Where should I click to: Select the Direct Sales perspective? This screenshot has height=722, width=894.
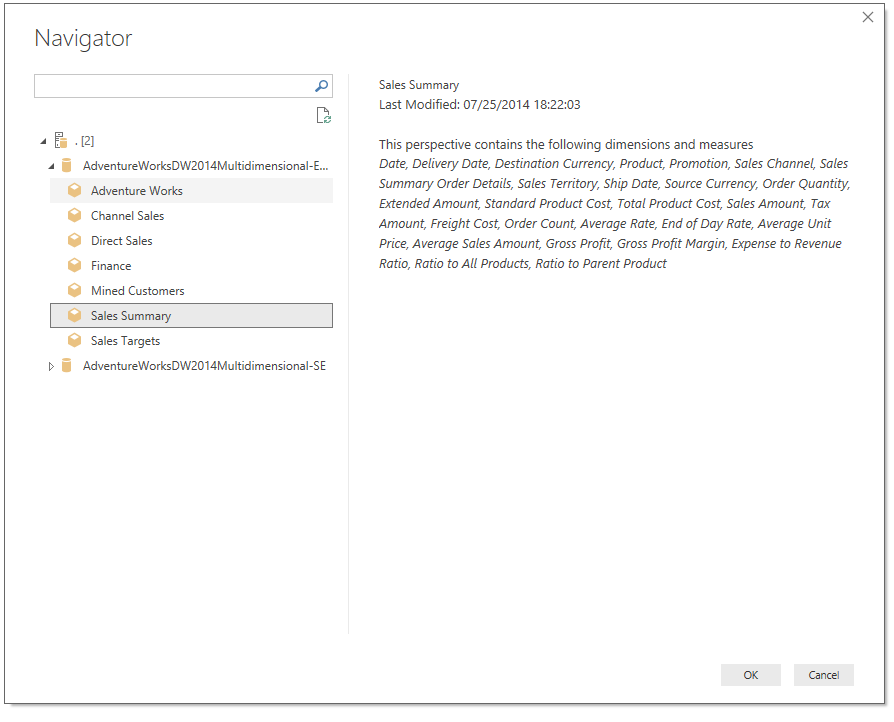pyautogui.click(x=191, y=241)
